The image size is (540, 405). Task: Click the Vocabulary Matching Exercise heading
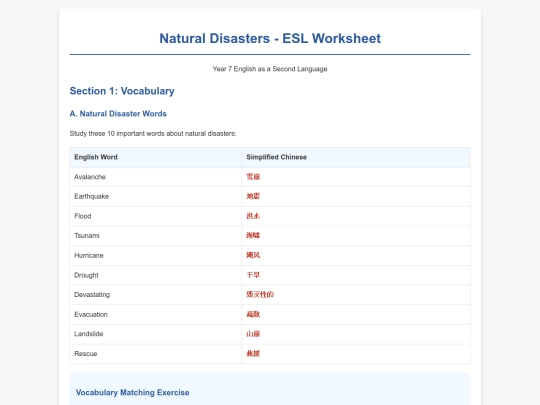(133, 393)
